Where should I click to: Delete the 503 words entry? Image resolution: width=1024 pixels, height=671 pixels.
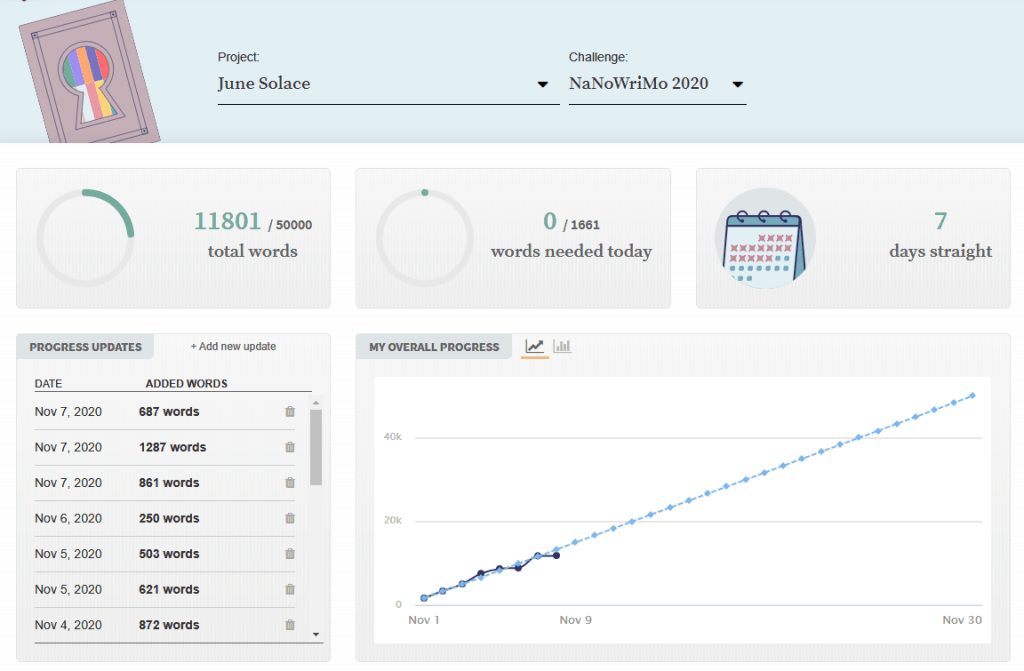coord(290,553)
